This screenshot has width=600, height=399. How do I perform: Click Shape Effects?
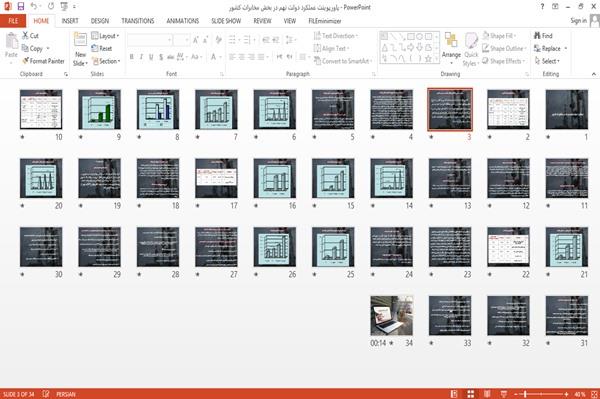[x=504, y=61]
